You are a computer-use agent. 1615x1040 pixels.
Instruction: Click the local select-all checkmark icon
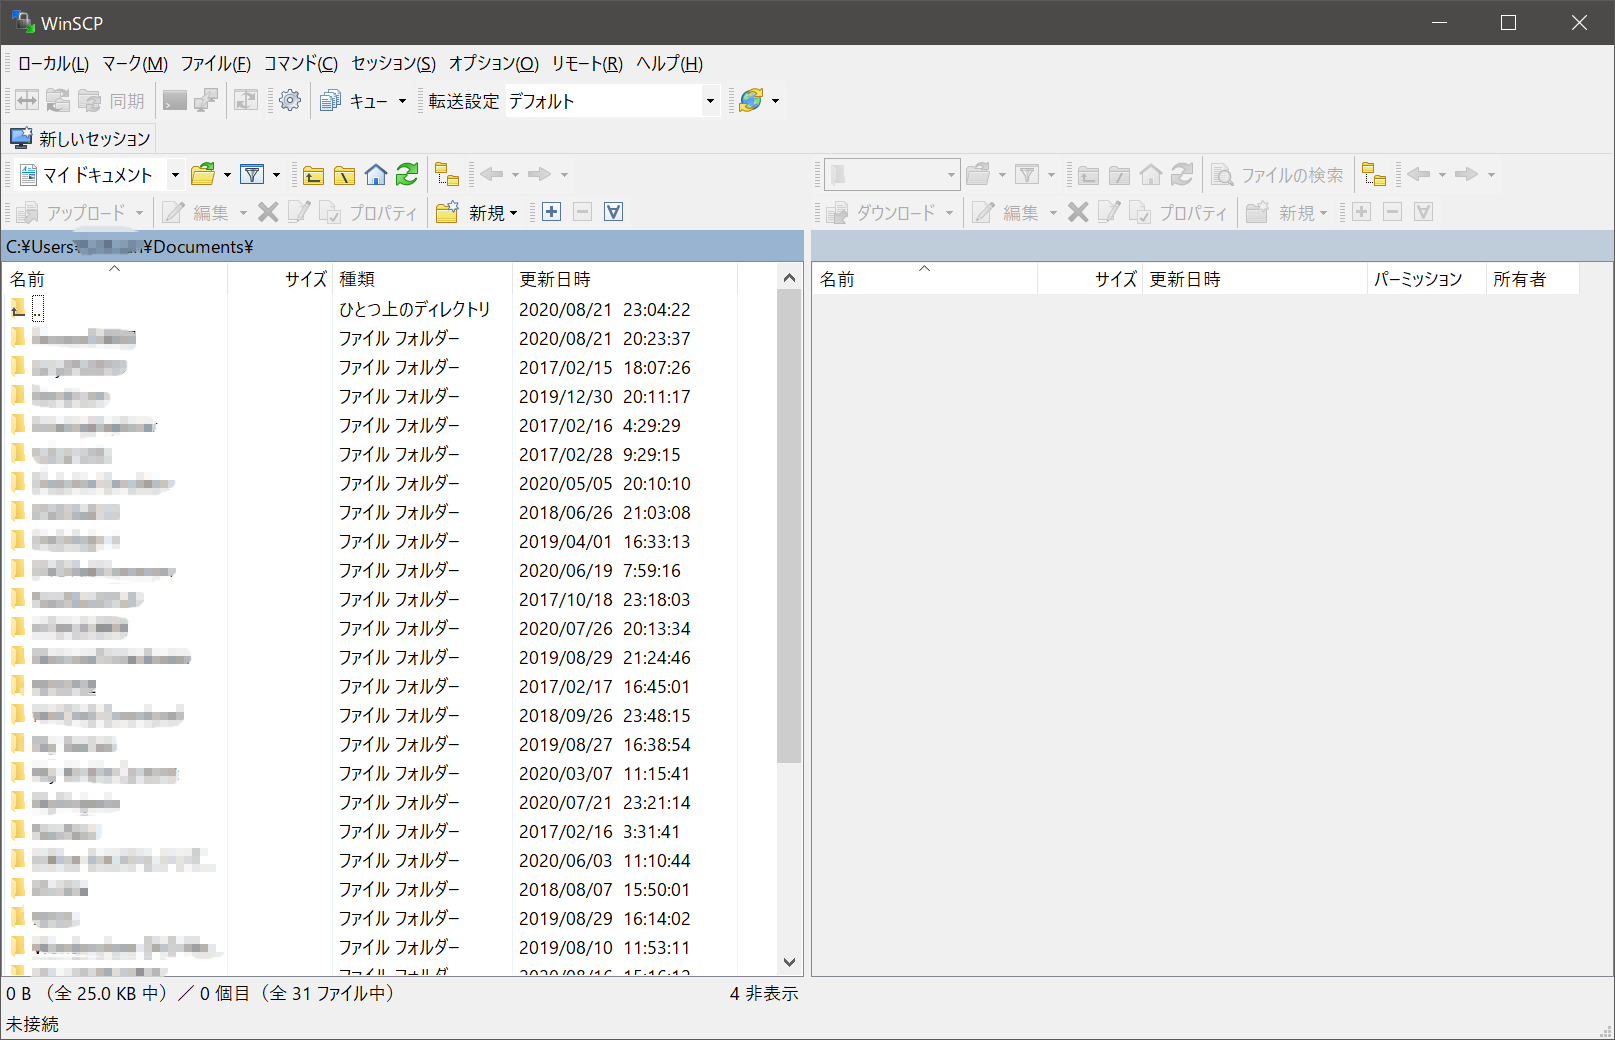click(x=614, y=212)
